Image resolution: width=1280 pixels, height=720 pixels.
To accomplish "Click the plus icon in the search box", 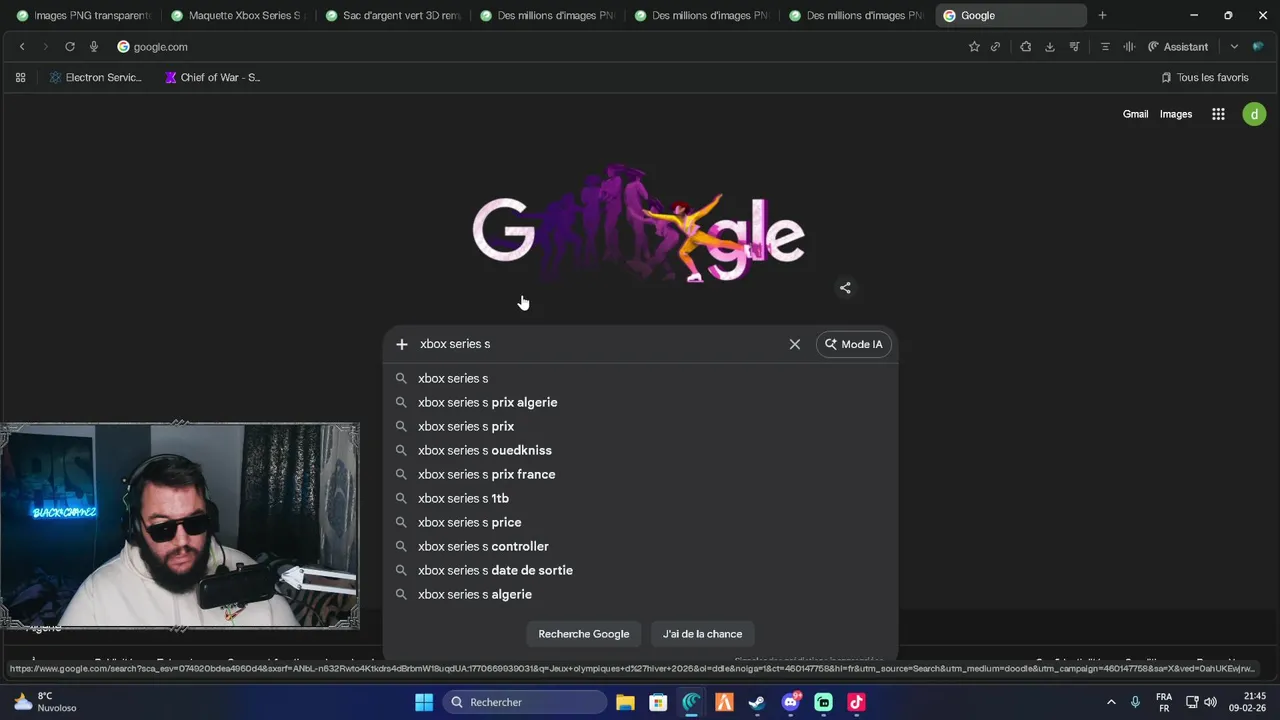I will [x=402, y=344].
